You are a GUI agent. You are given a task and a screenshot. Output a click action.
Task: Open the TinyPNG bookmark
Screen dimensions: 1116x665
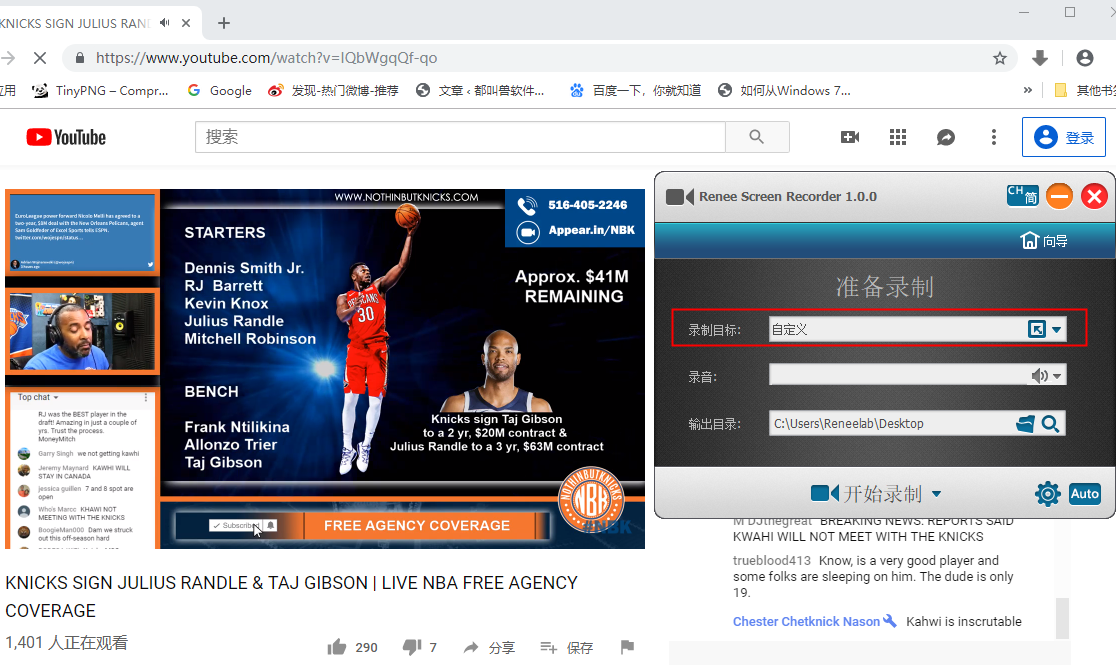pyautogui.click(x=100, y=90)
